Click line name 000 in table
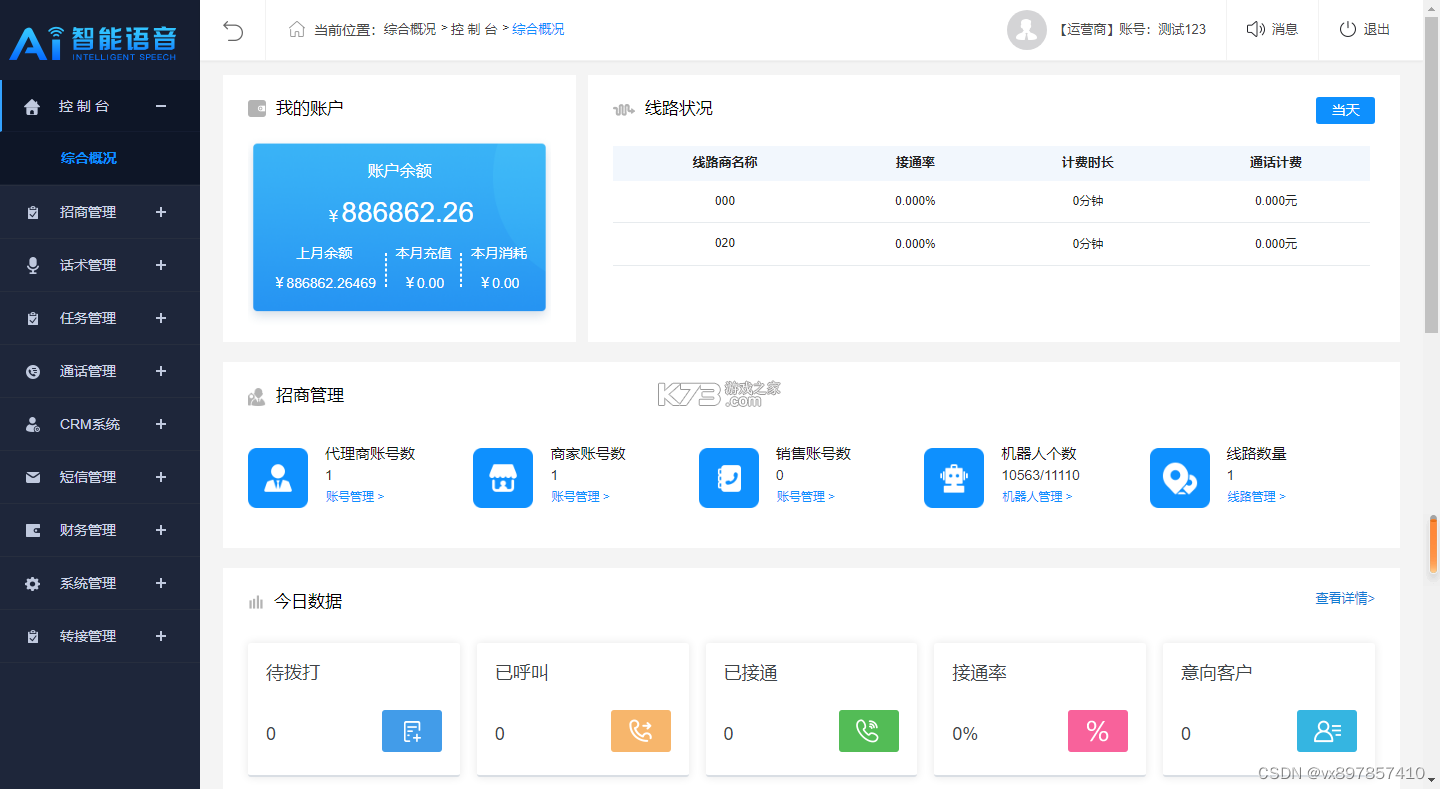Screen dimensions: 1440x789 [725, 201]
